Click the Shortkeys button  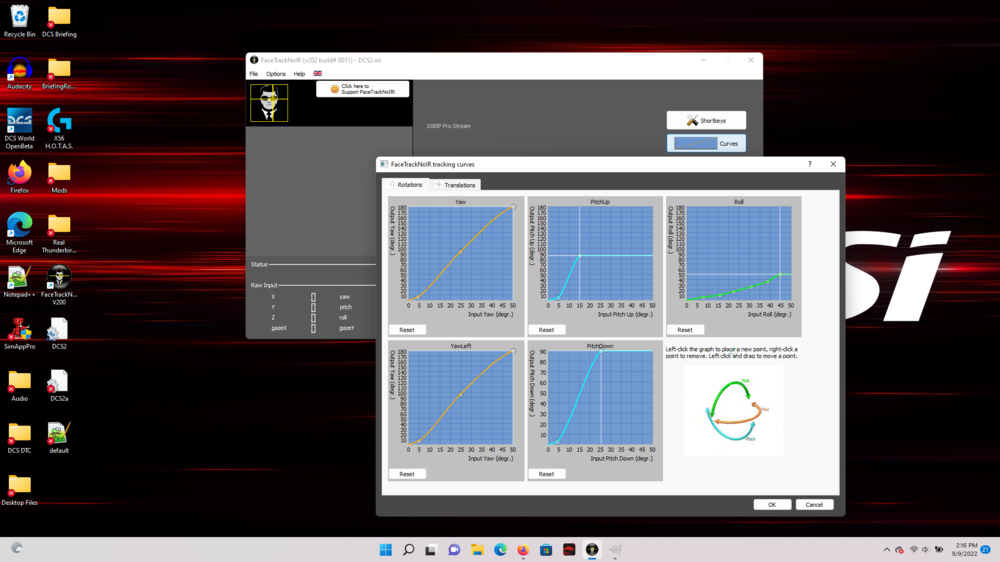706,121
